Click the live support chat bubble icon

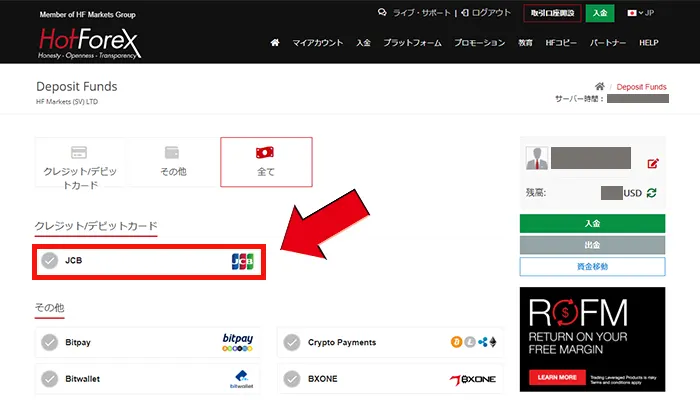click(x=382, y=12)
